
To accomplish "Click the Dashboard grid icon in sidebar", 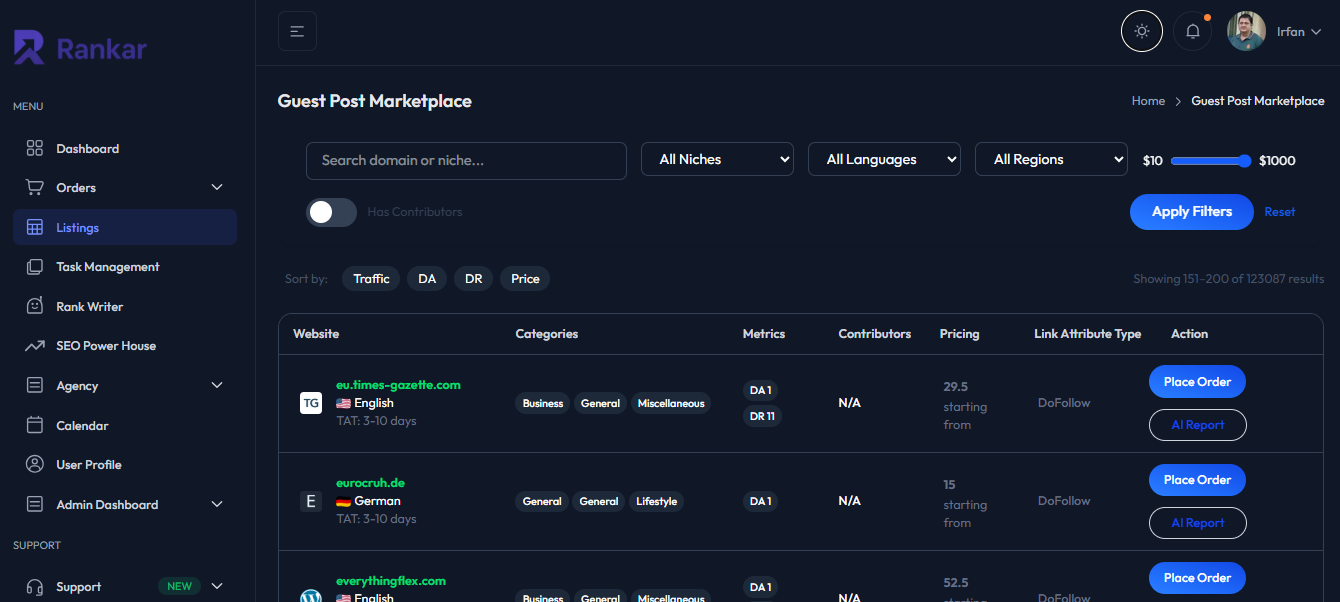I will [35, 148].
